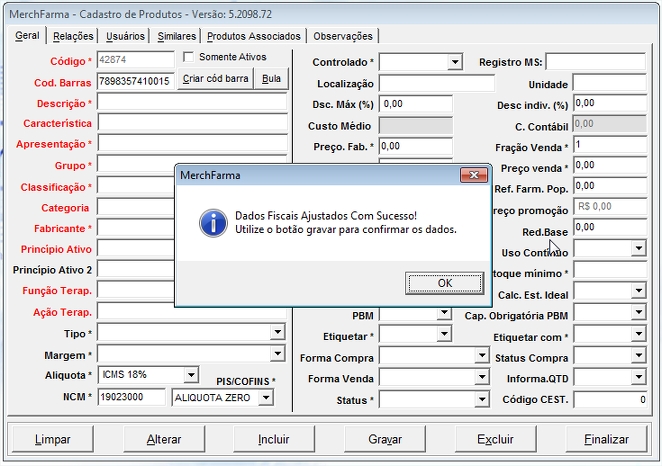Open the PIS/COFINS Aliquota Zero dropdown
The width and height of the screenshot is (662, 466).
pos(265,397)
